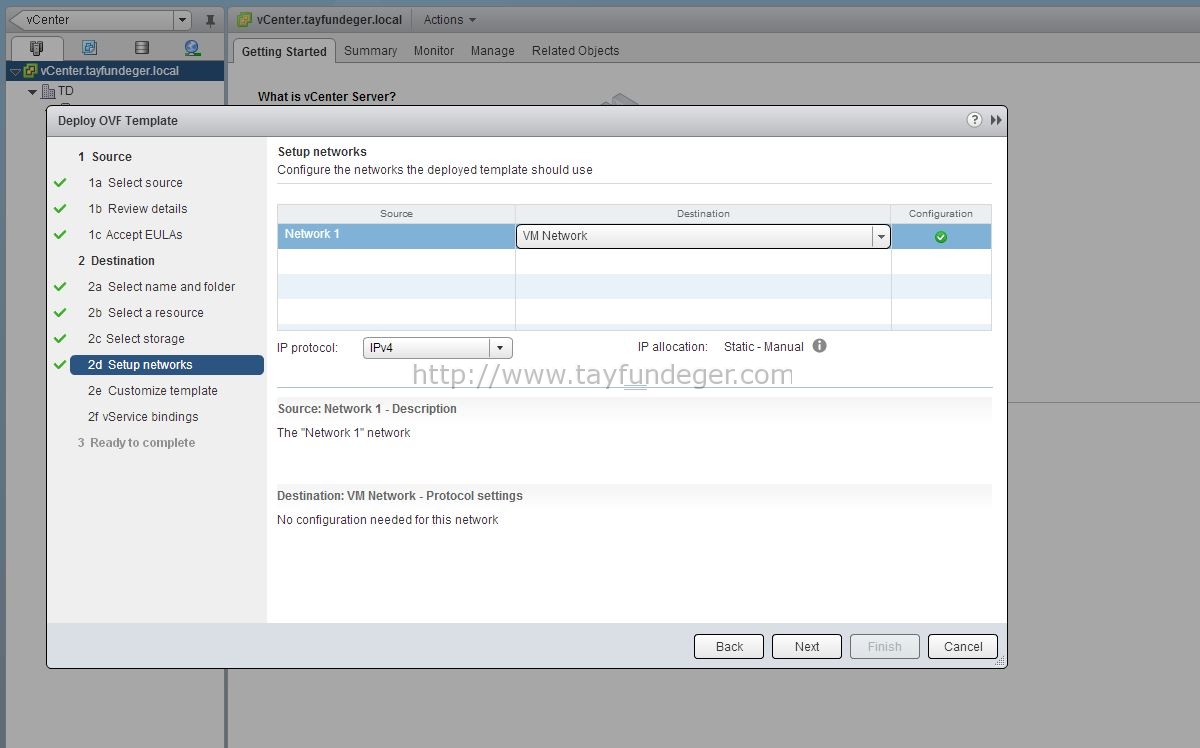1200x748 pixels.
Task: Collapse the TD datacenter tree node
Action: (x=32, y=92)
